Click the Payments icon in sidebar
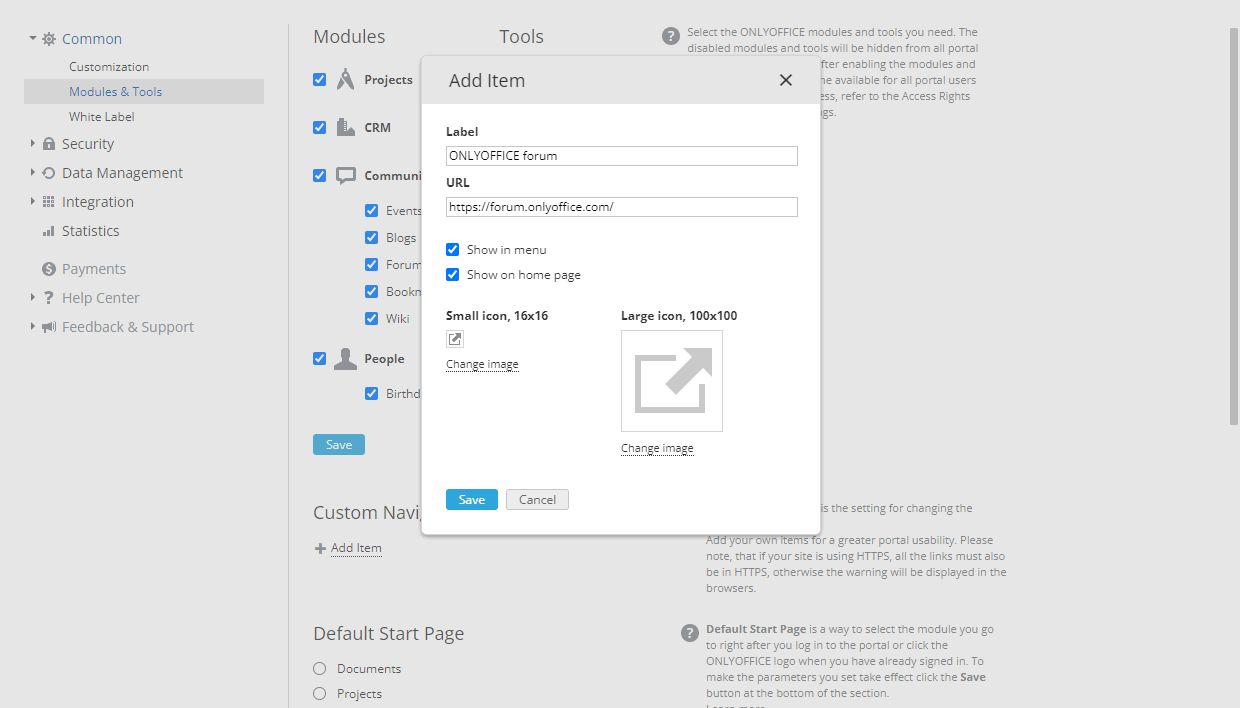The width and height of the screenshot is (1240, 708). click(49, 268)
